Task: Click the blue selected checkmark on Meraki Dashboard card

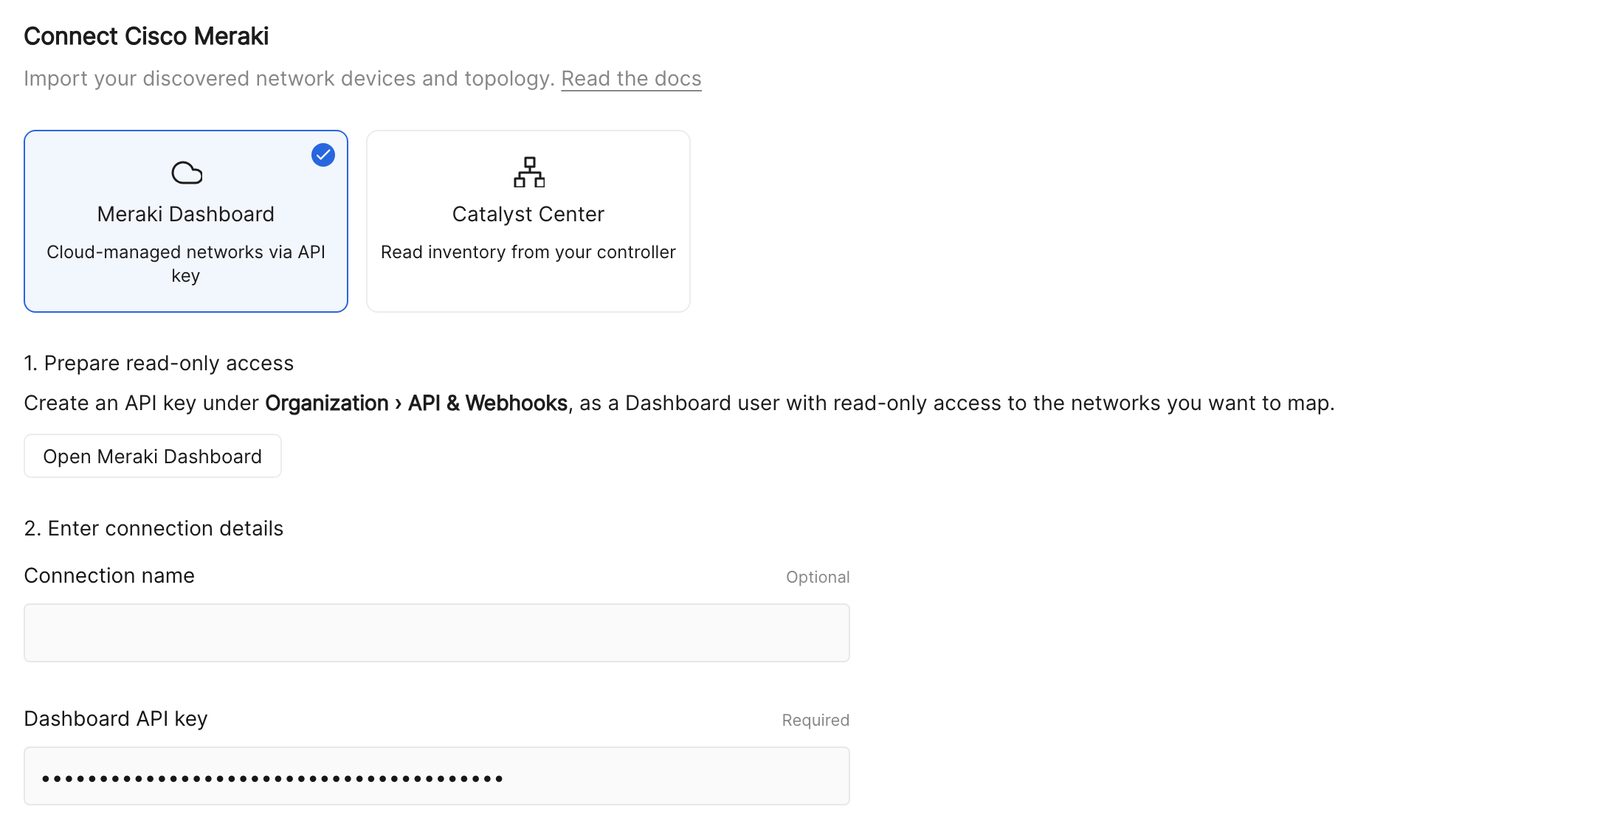Action: (322, 155)
